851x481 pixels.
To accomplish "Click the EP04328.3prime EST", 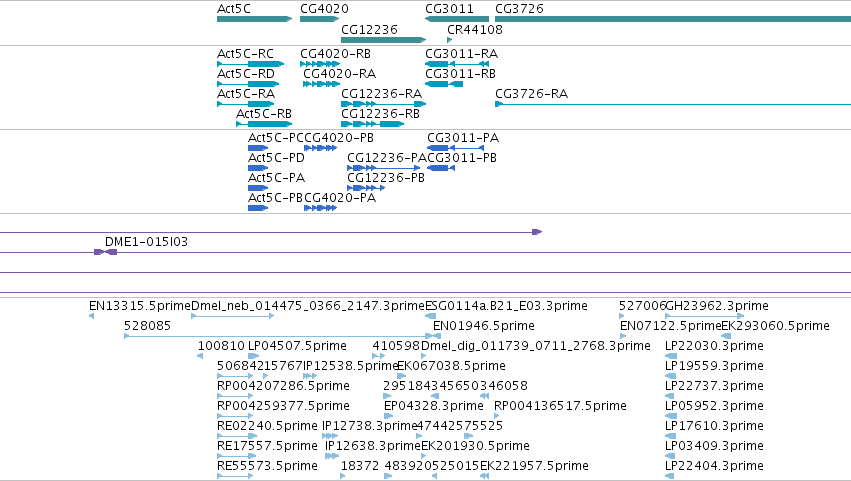I will (x=388, y=416).
